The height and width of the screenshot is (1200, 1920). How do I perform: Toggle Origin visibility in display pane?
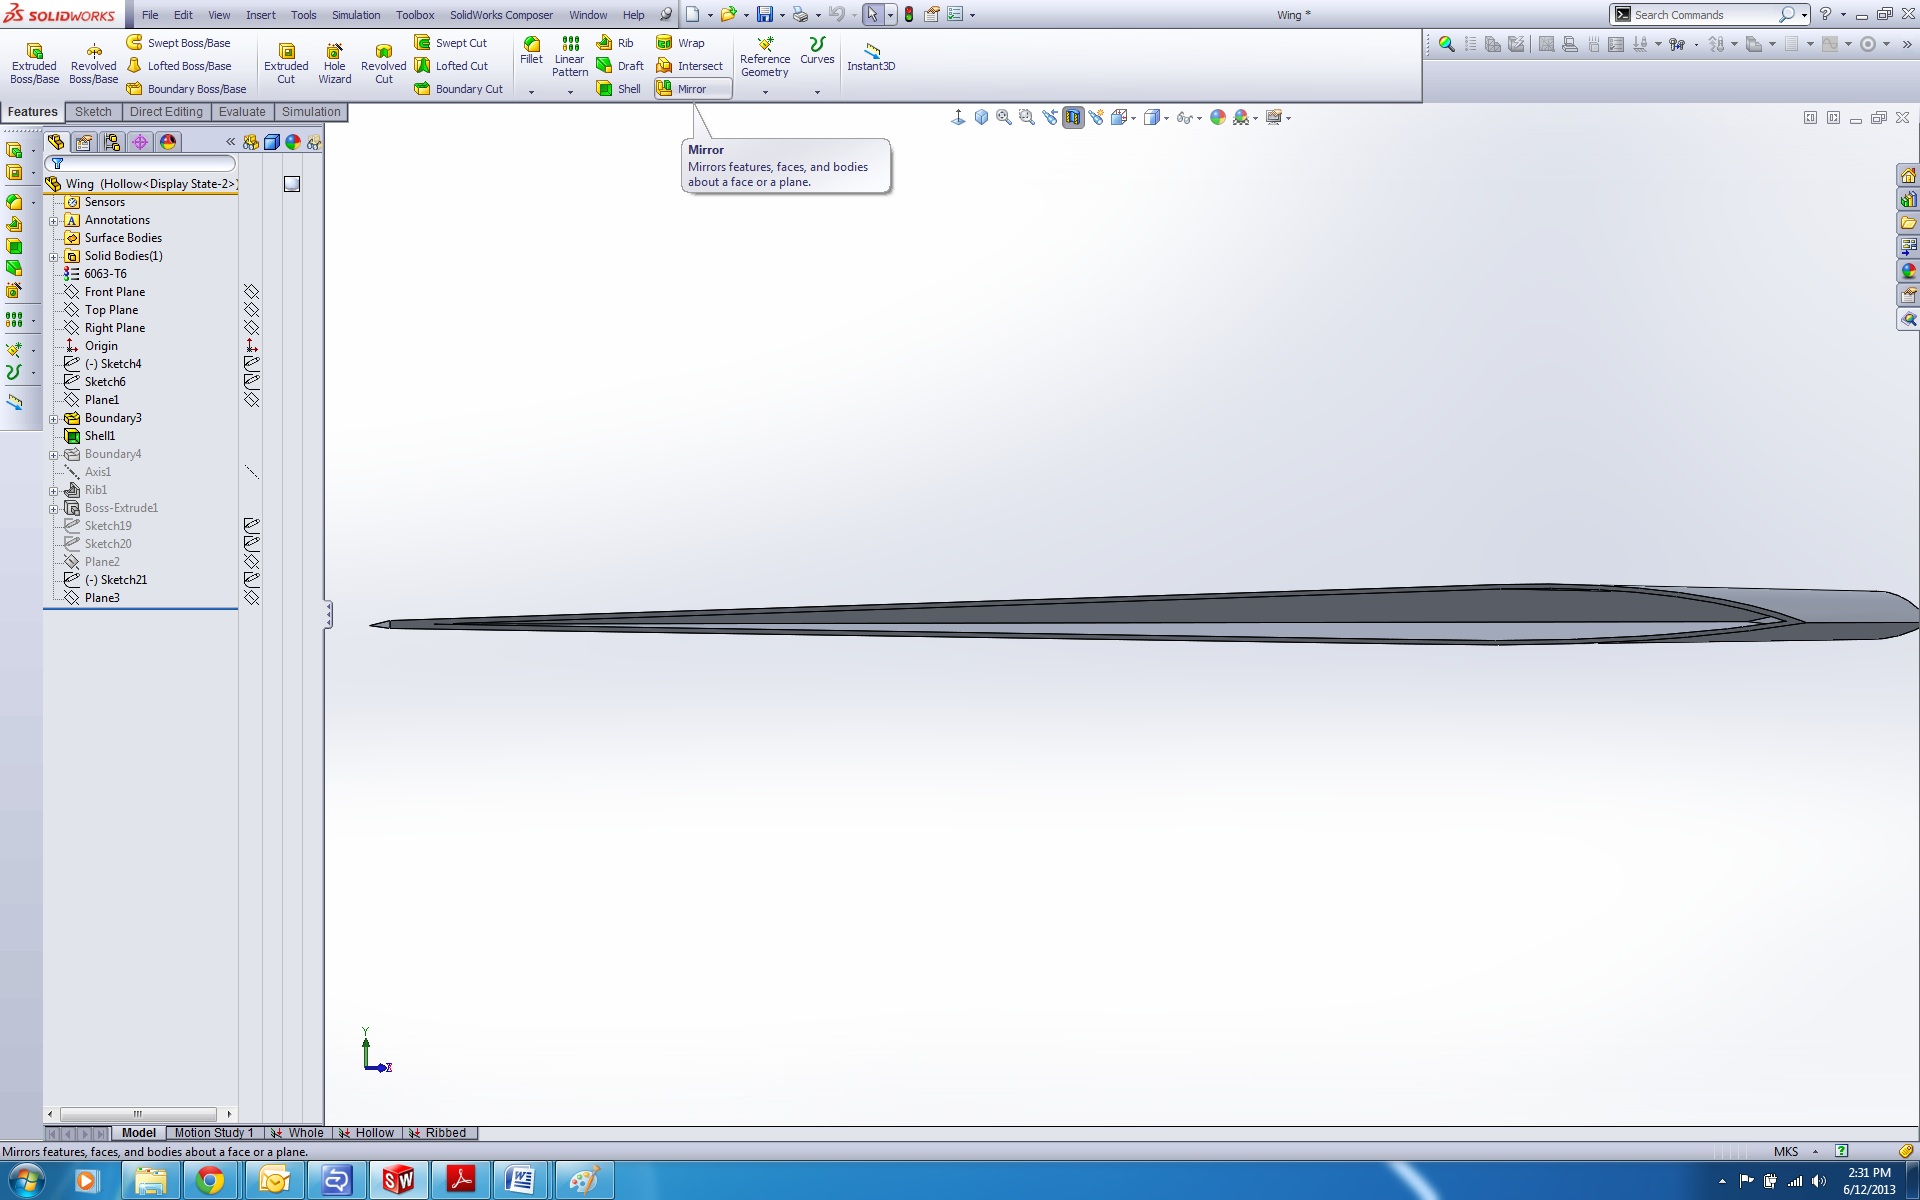tap(252, 346)
